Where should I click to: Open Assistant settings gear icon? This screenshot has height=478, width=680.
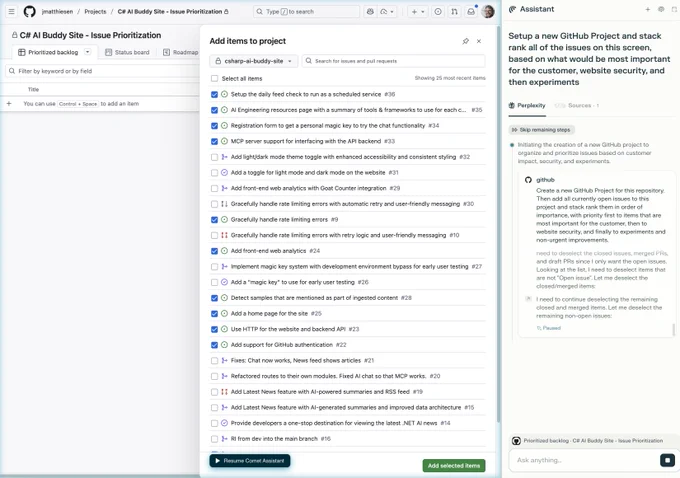click(661, 9)
